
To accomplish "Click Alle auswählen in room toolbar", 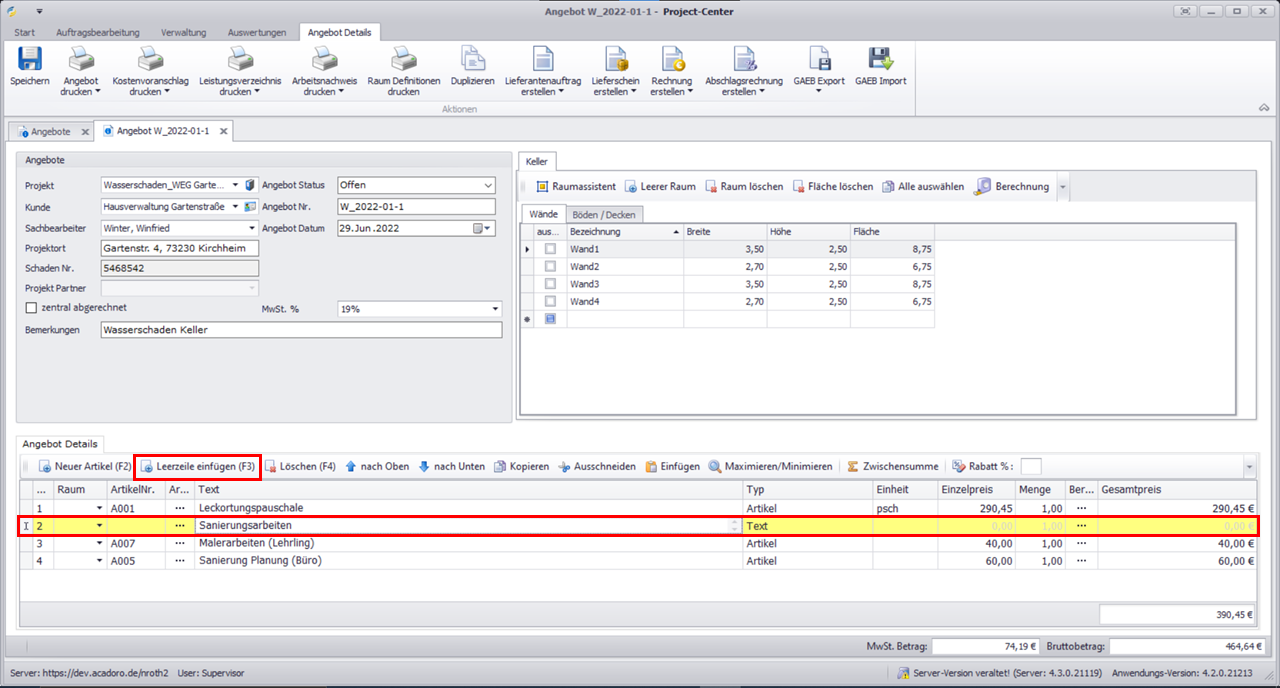I will [922, 186].
